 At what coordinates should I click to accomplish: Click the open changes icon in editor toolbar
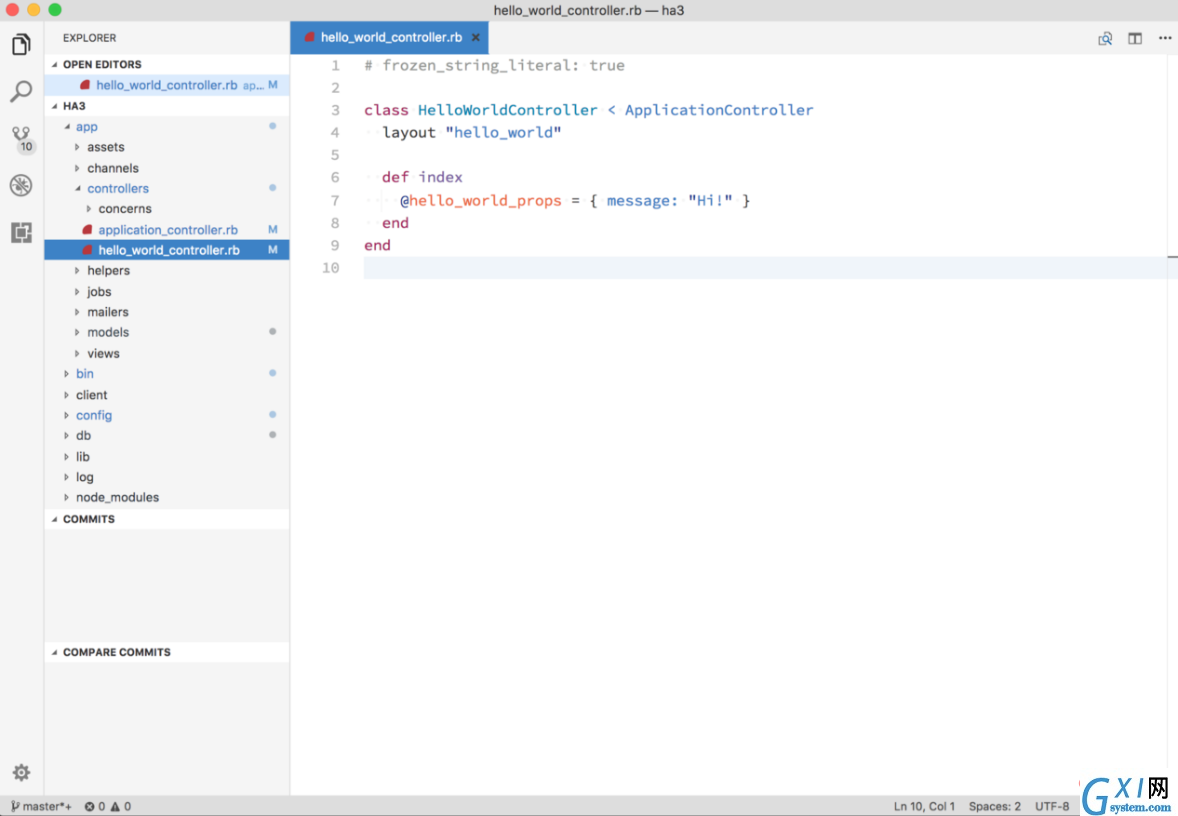tap(1104, 38)
